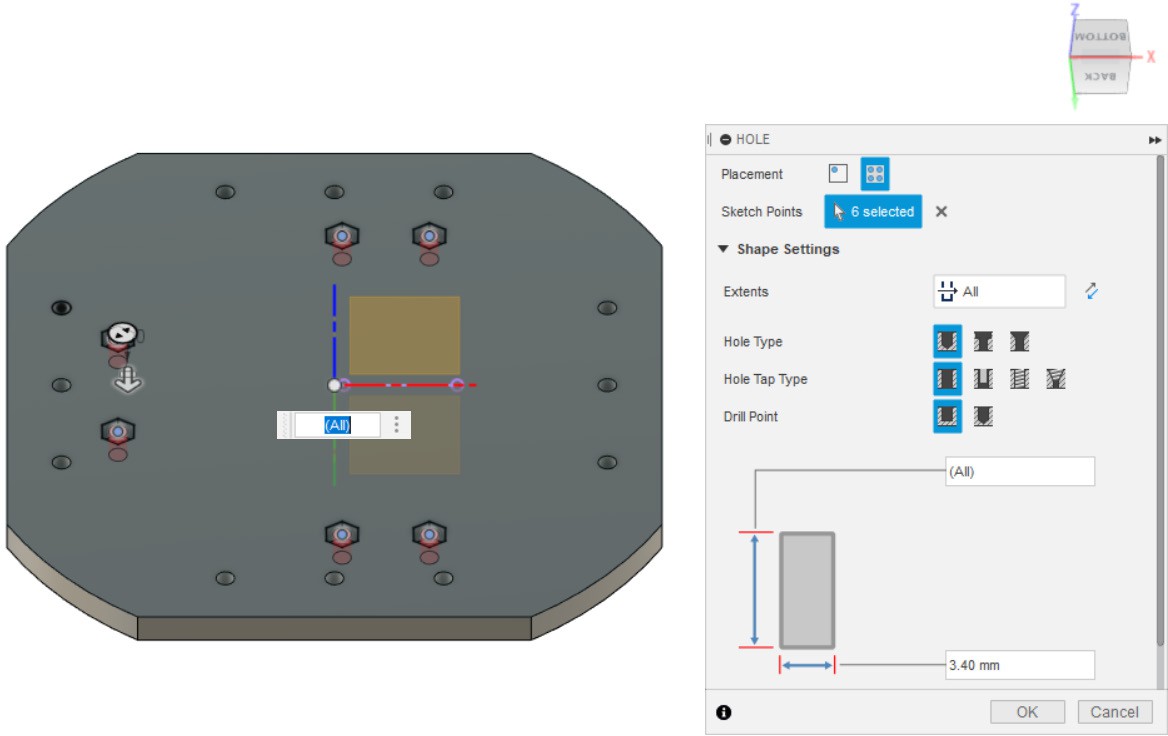
Task: Select the multiple holes from sketch placement
Action: click(x=875, y=174)
